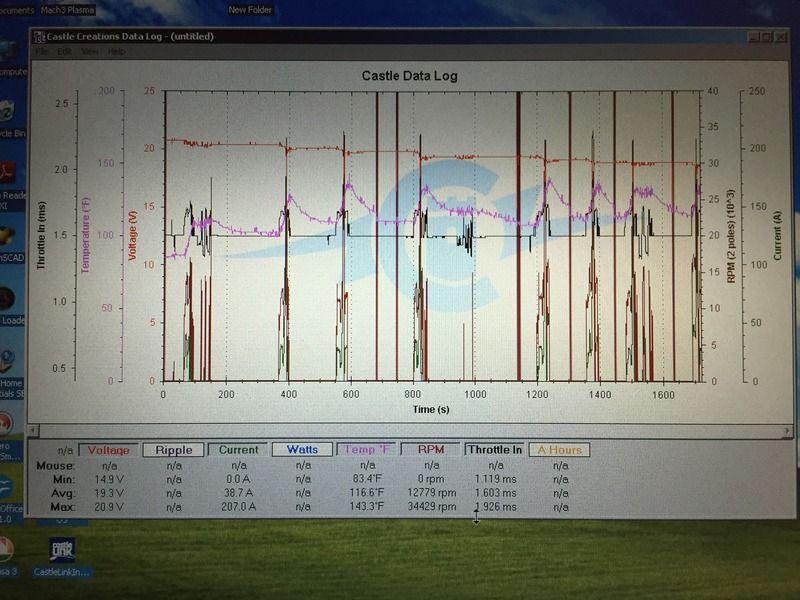800x600 pixels.
Task: Click the graph scrollbar right arrow
Action: [787, 431]
